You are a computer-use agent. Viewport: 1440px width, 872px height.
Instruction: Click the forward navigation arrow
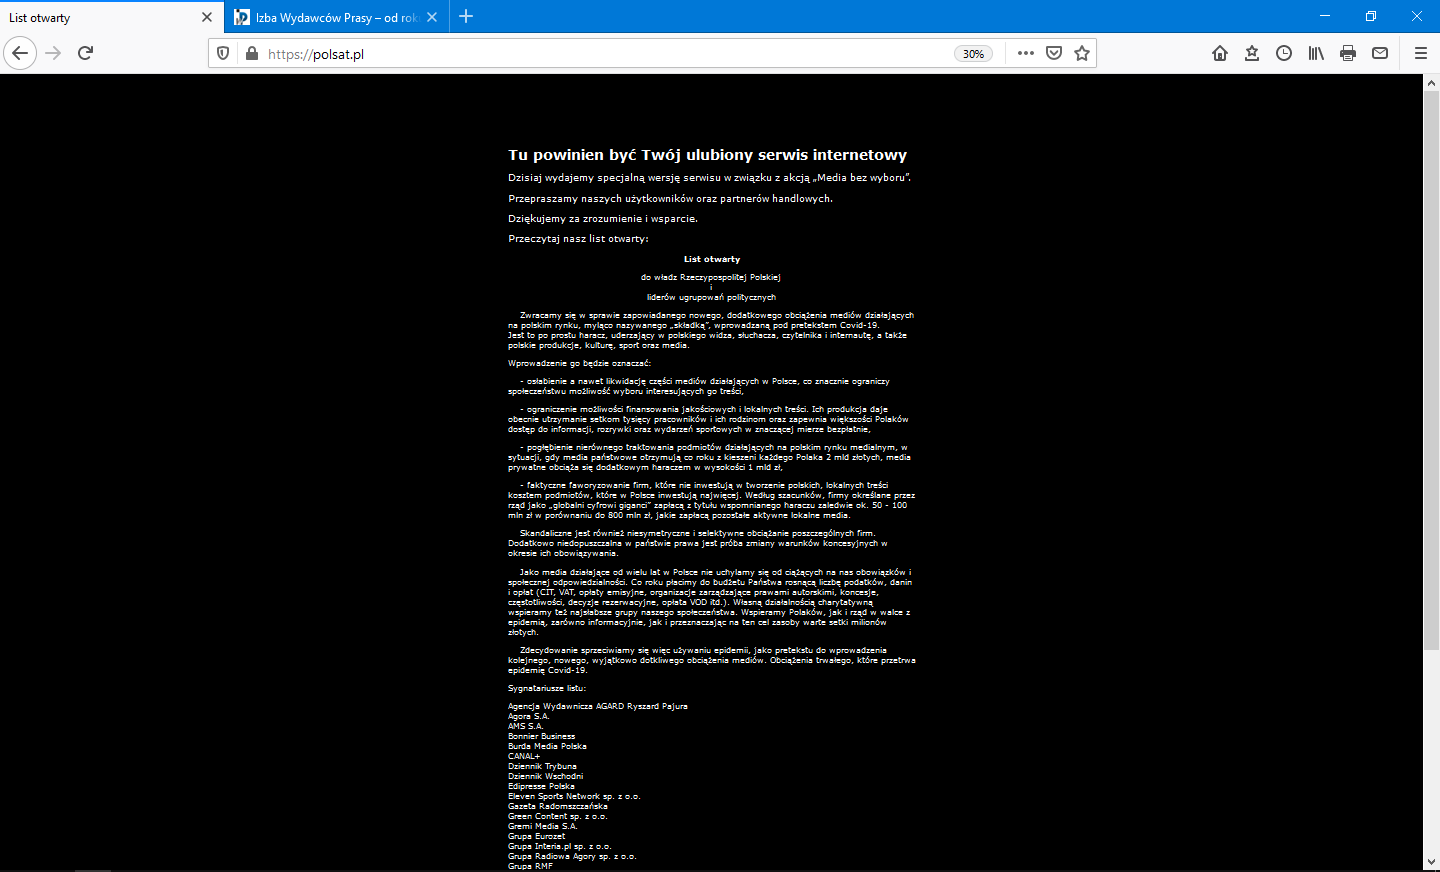(x=54, y=53)
